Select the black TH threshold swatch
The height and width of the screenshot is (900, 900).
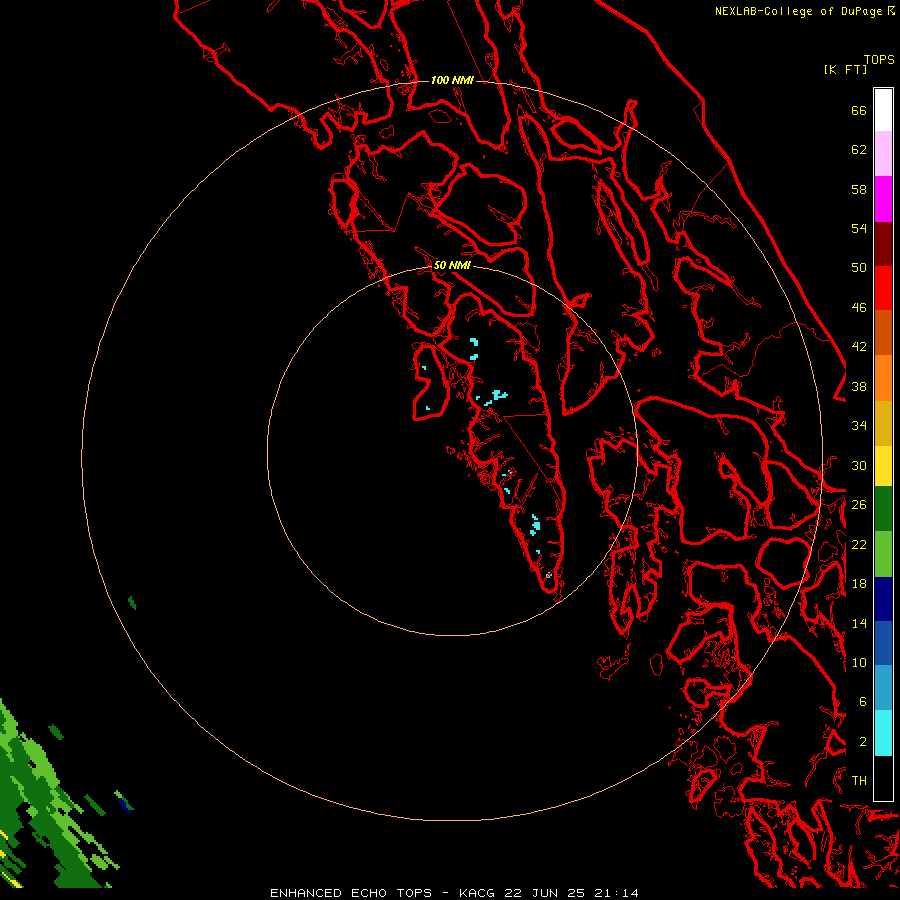[x=883, y=778]
